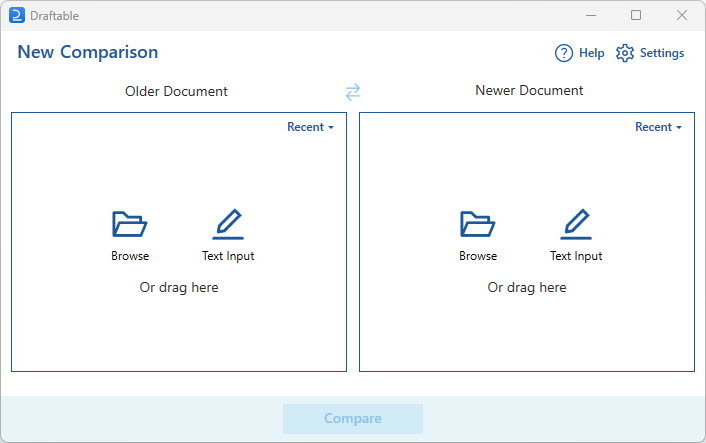The height and width of the screenshot is (443, 706).
Task: Open Text Input pencil icon for Newer Document
Action: [576, 224]
